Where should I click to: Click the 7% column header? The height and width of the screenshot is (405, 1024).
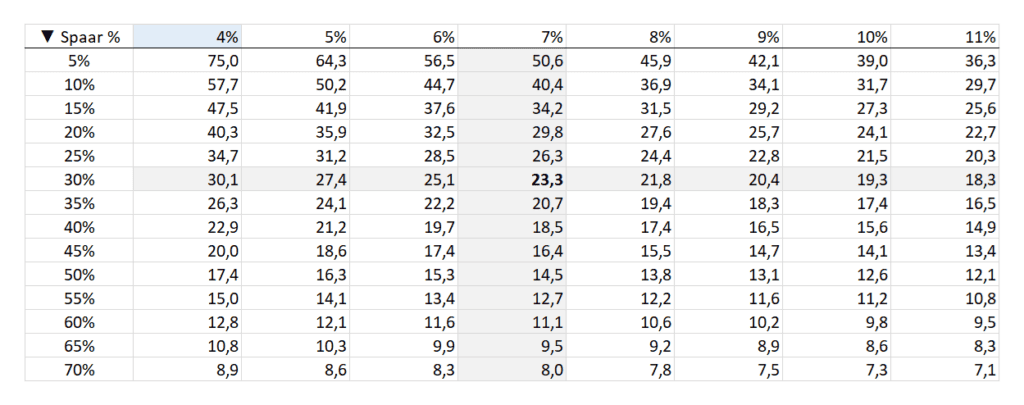pos(551,37)
